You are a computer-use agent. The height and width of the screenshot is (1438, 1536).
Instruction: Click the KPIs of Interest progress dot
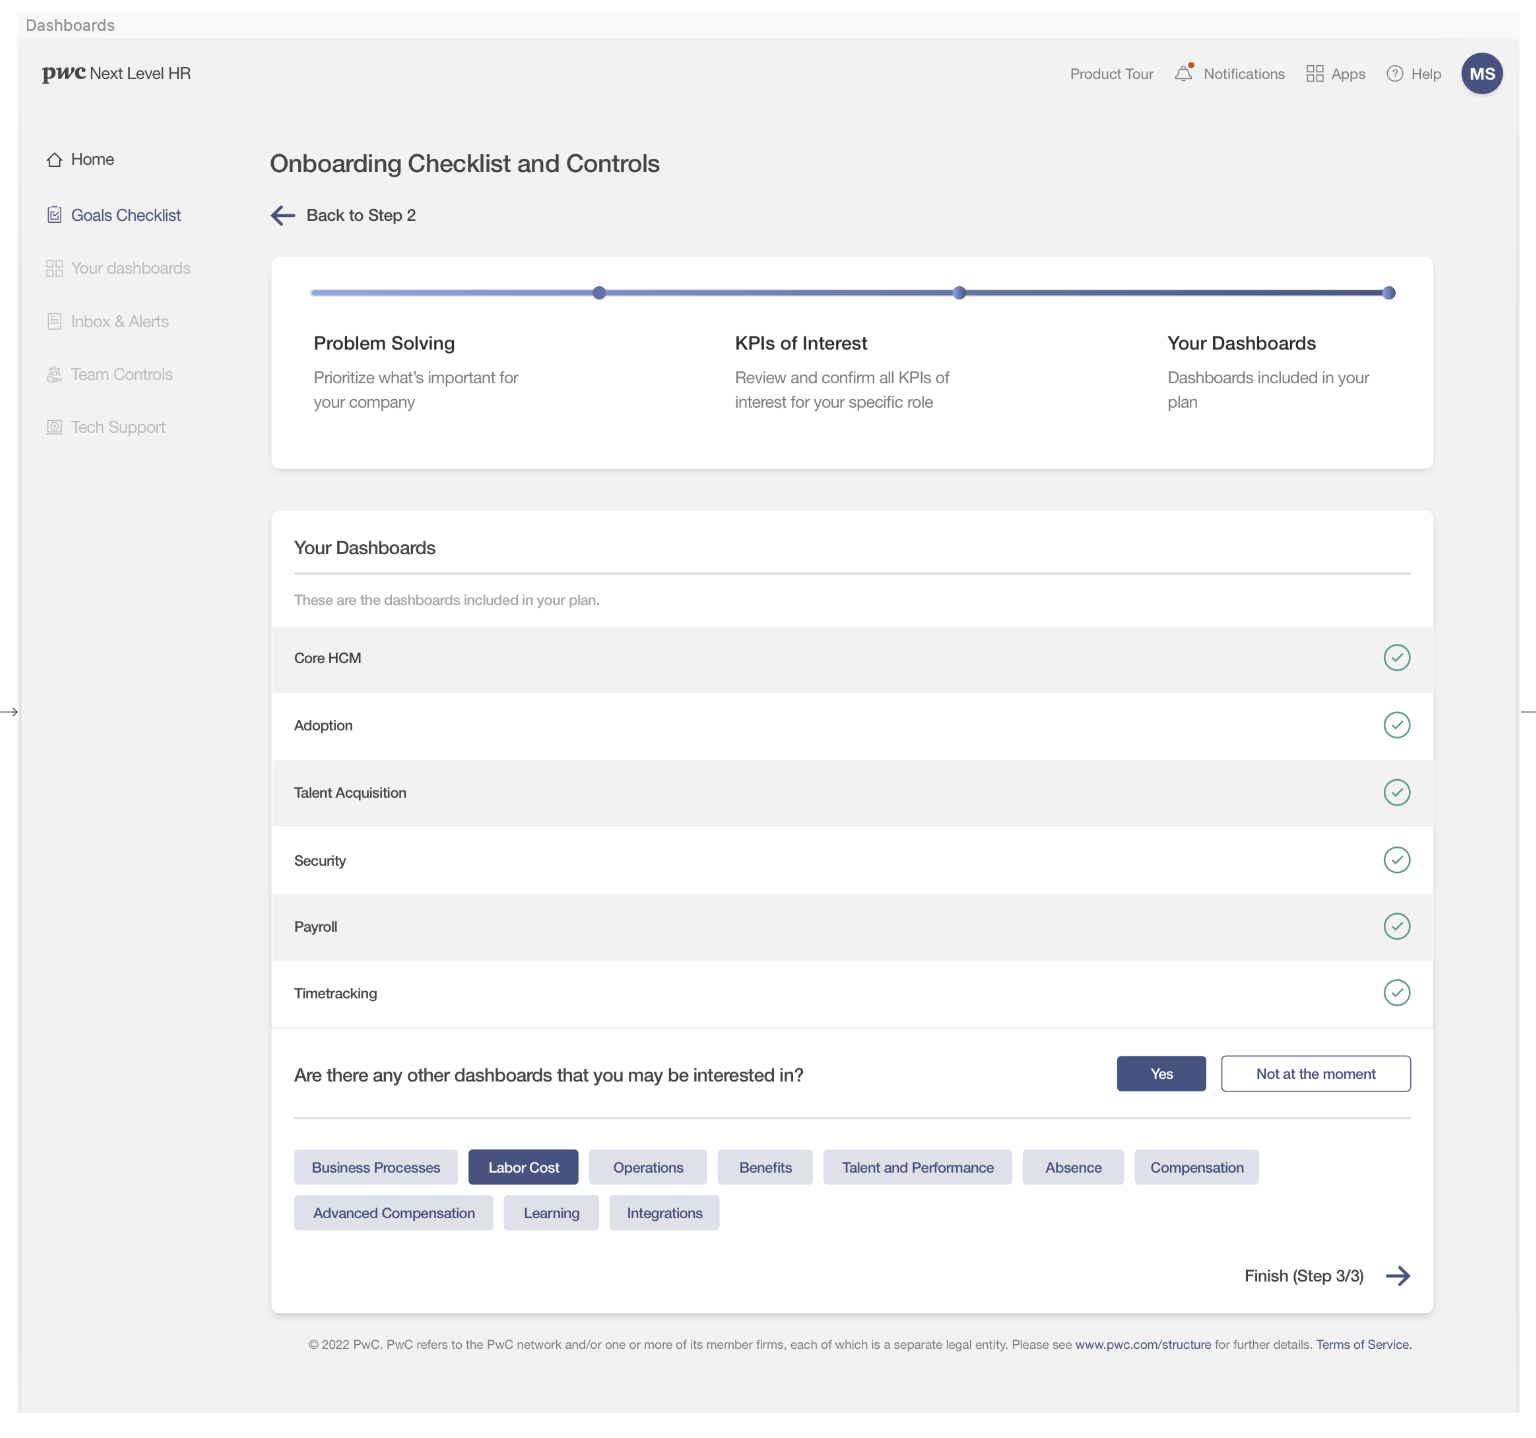959,293
